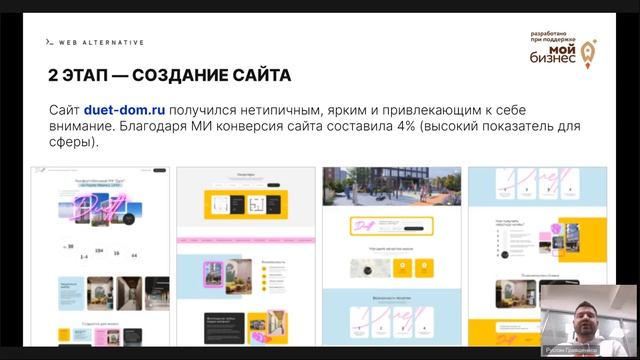Open the second screenshot with yellow floor plans

pos(246,256)
